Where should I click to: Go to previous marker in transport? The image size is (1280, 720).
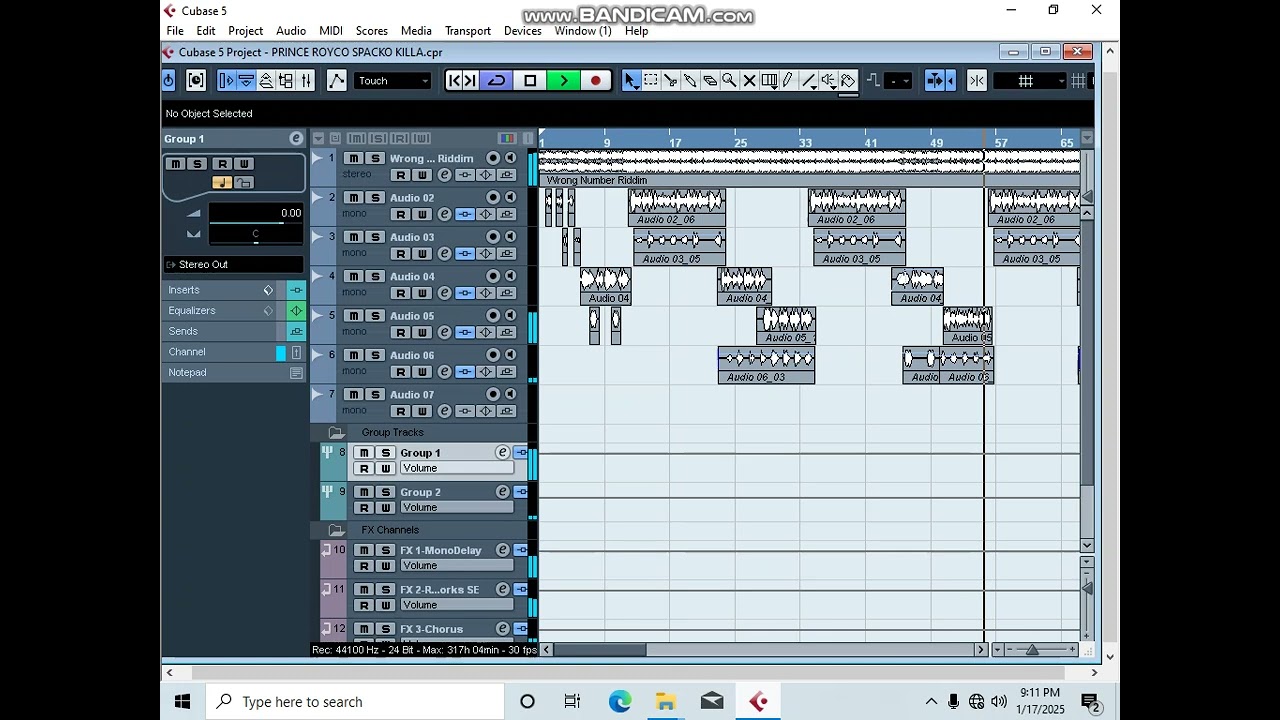(455, 81)
